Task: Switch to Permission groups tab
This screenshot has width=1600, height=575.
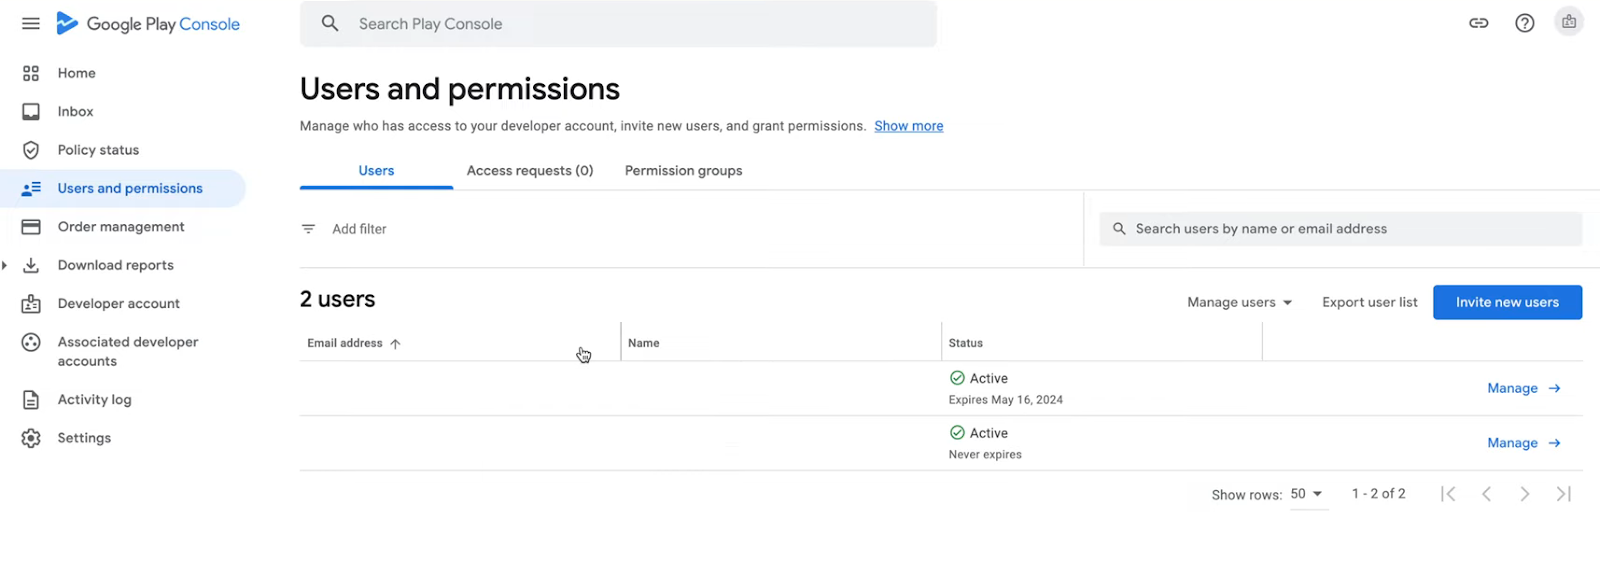Action: (684, 171)
